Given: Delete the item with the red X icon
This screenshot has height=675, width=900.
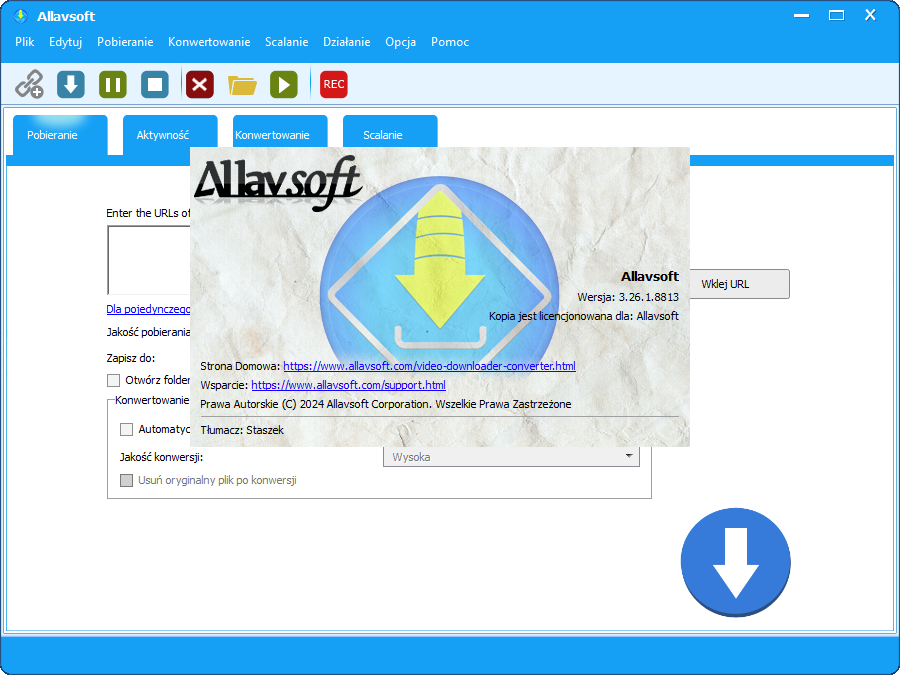Looking at the screenshot, I should [x=200, y=84].
